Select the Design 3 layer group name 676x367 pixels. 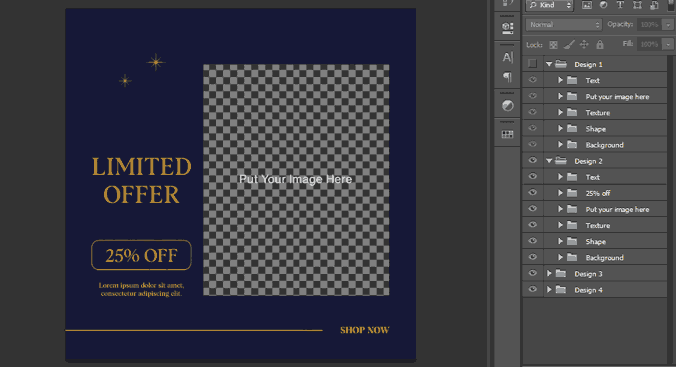(x=588, y=274)
